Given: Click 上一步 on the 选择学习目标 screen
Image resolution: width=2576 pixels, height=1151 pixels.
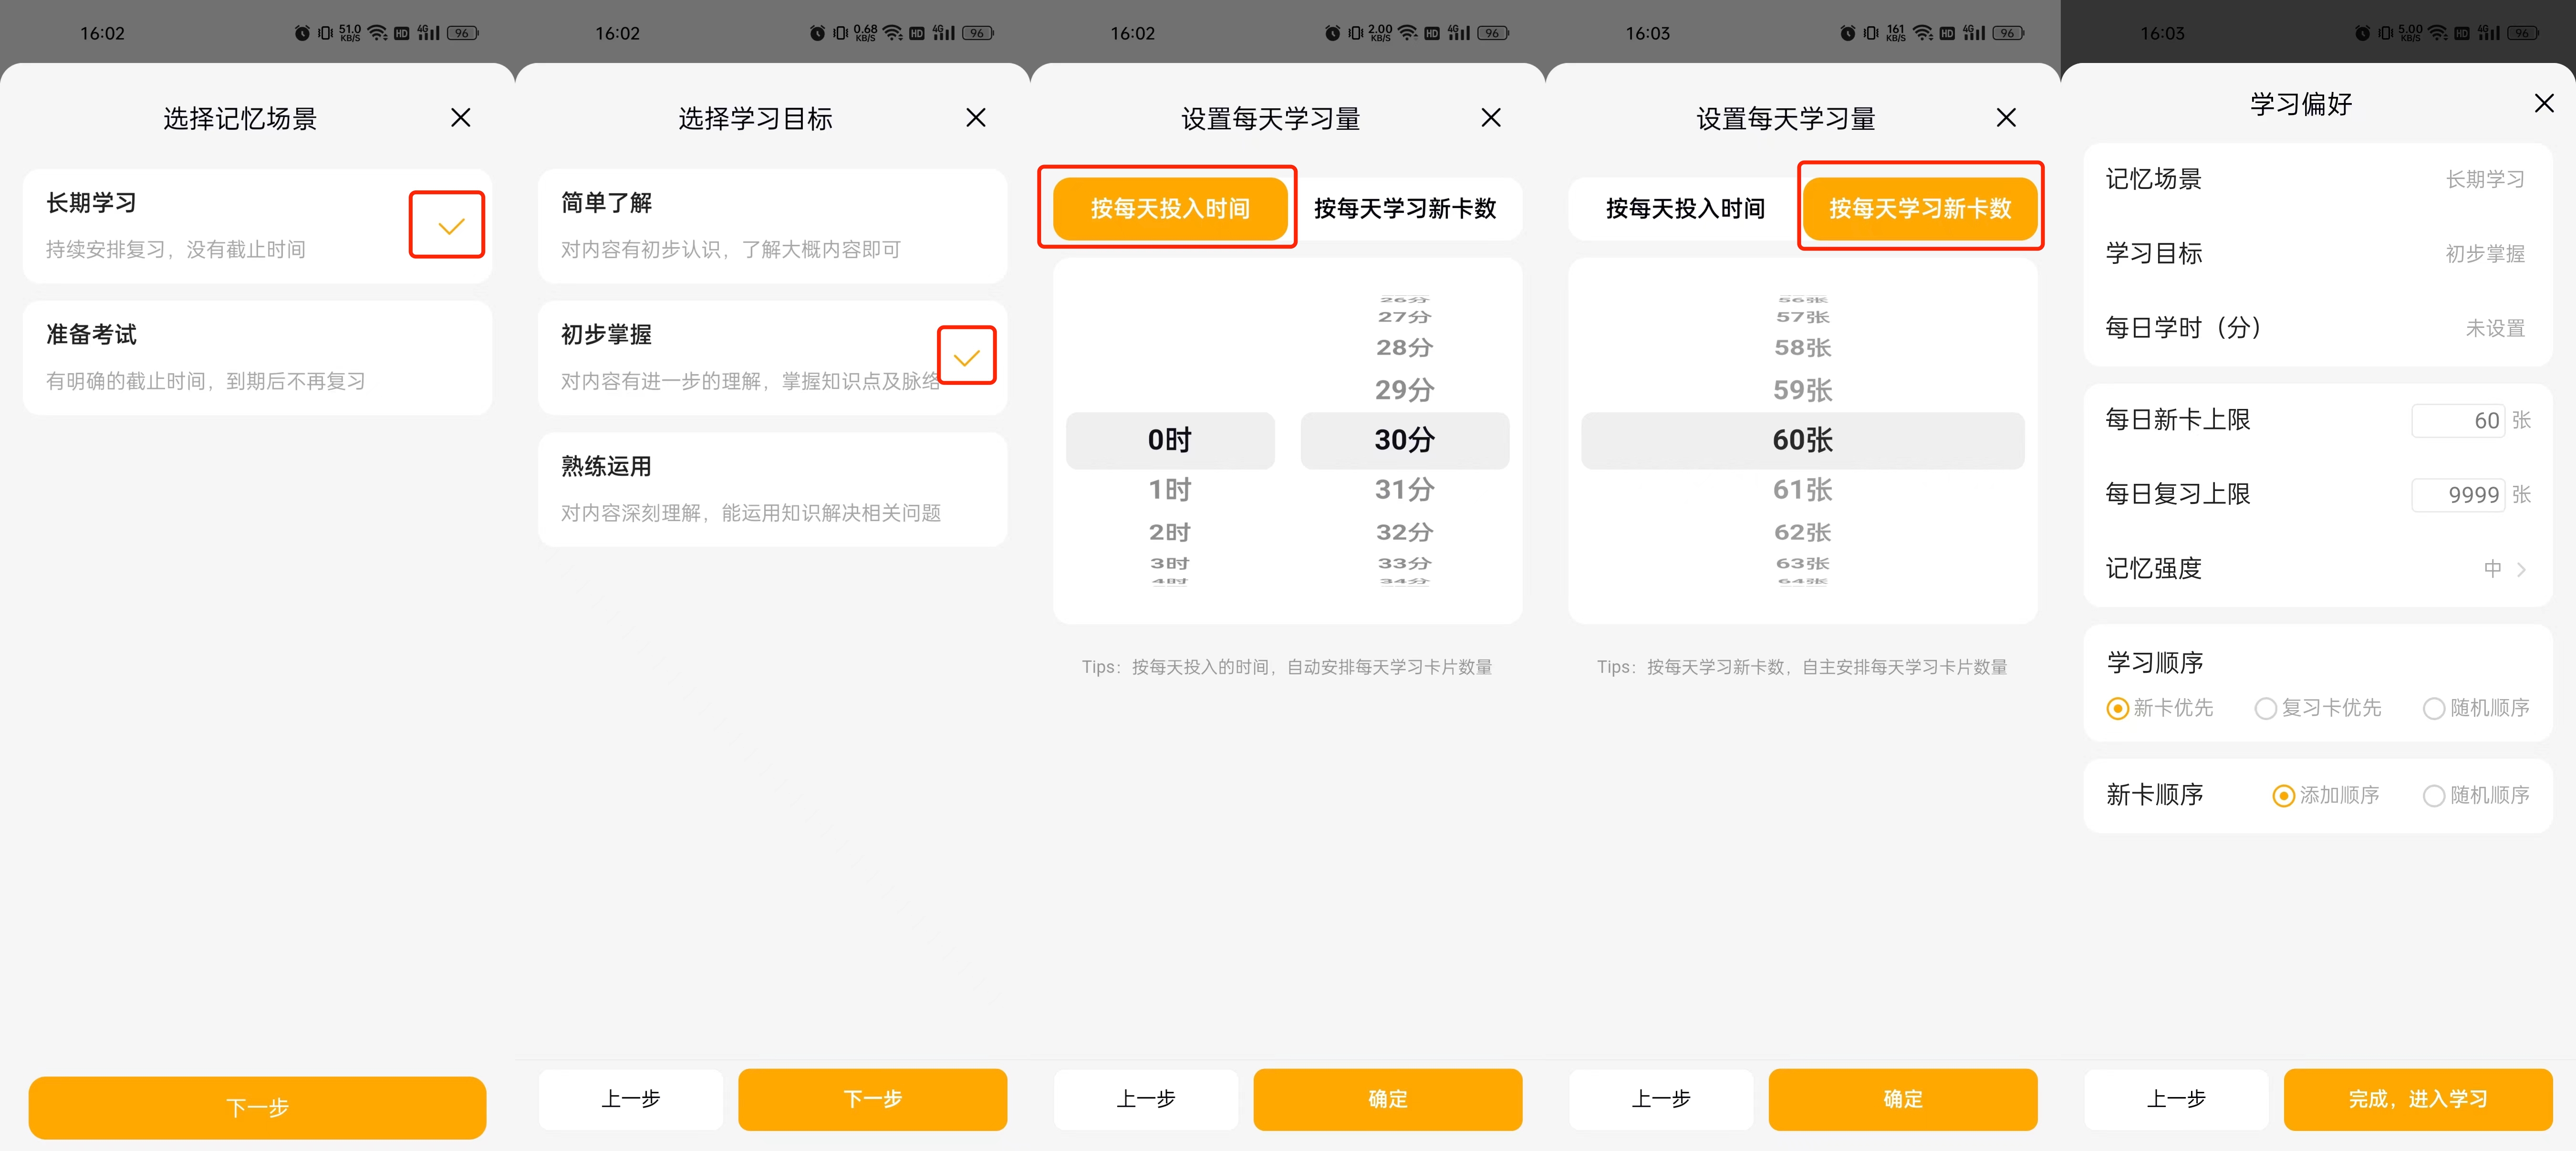Looking at the screenshot, I should pos(630,1099).
